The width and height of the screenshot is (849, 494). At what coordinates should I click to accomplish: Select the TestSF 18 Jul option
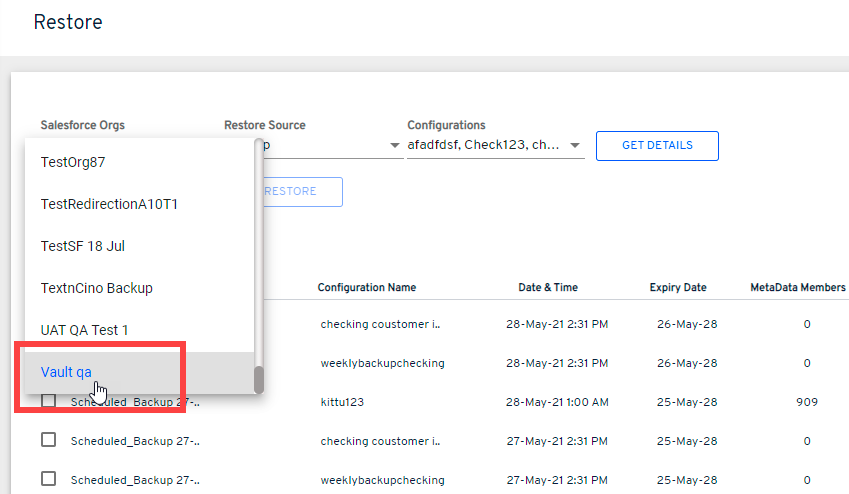click(82, 246)
